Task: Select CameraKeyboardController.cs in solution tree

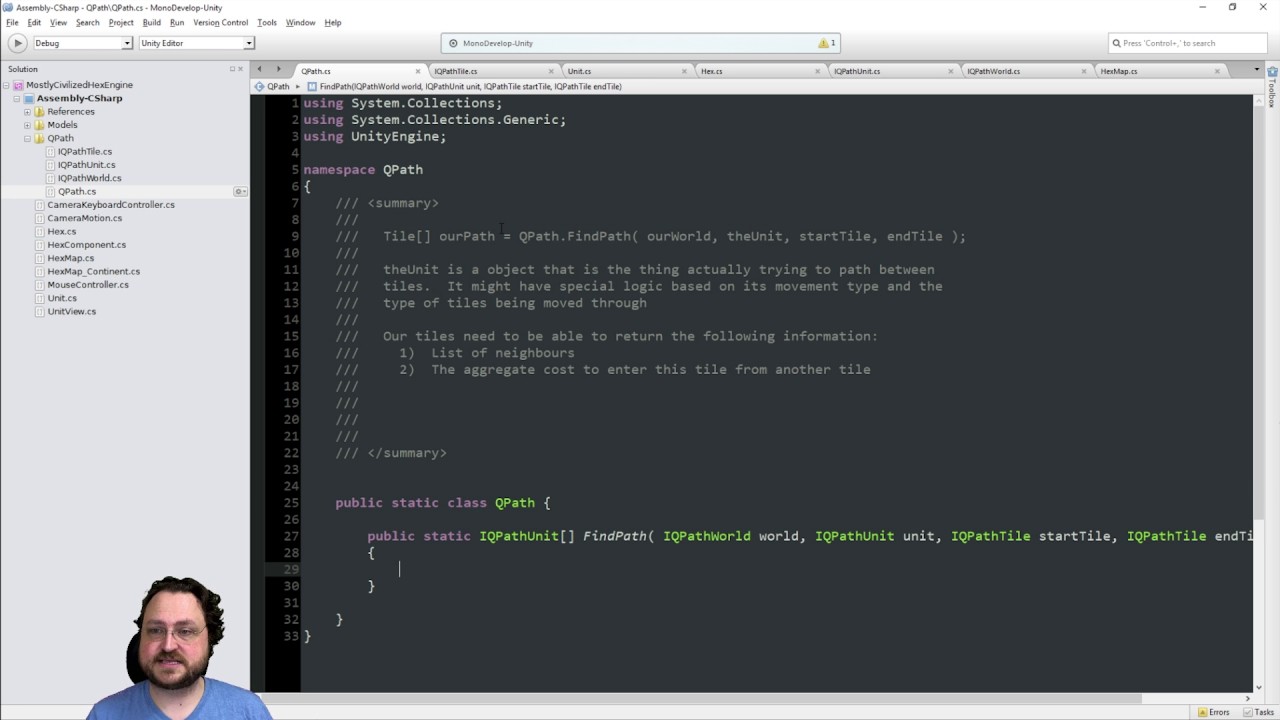Action: coord(111,205)
